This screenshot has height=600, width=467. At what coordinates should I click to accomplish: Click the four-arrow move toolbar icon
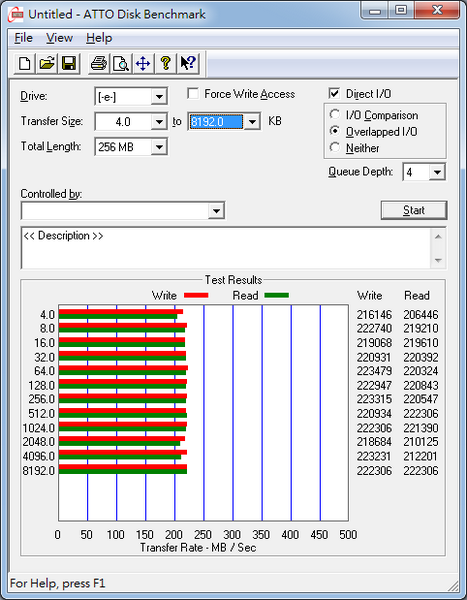click(x=143, y=63)
